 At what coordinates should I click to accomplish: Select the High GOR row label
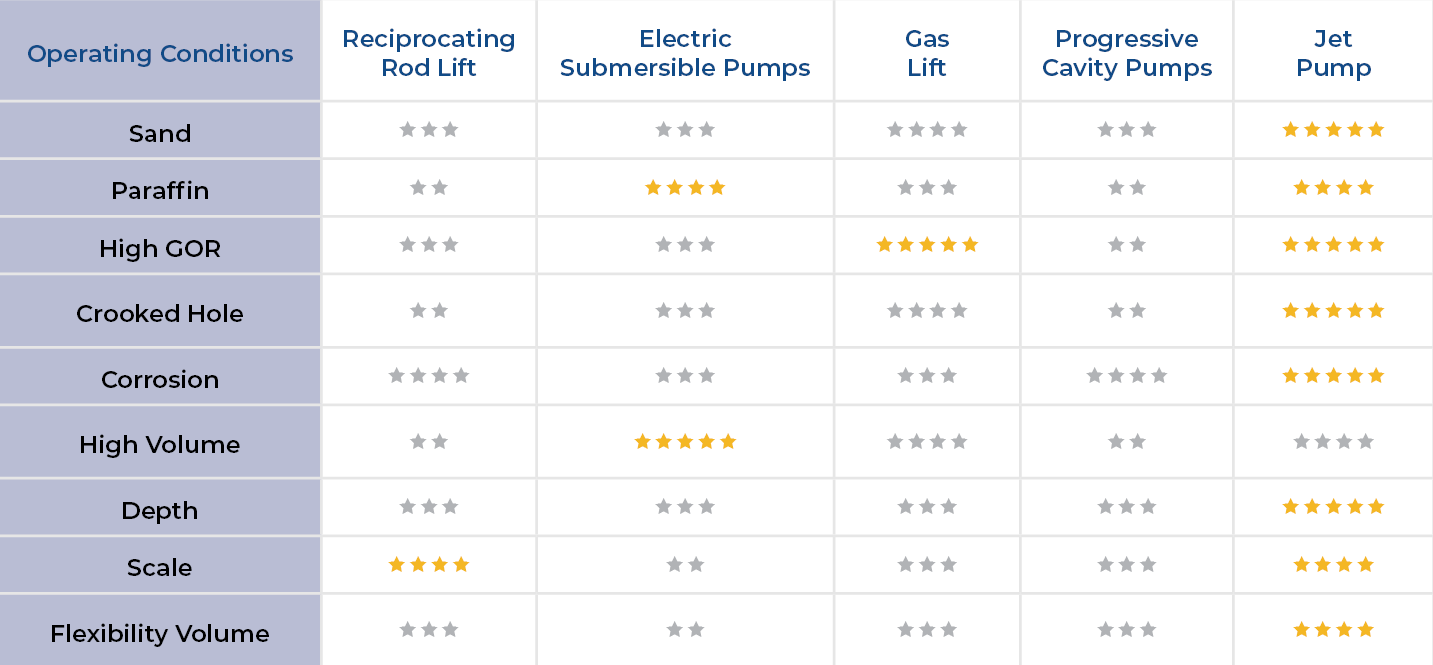click(x=160, y=249)
